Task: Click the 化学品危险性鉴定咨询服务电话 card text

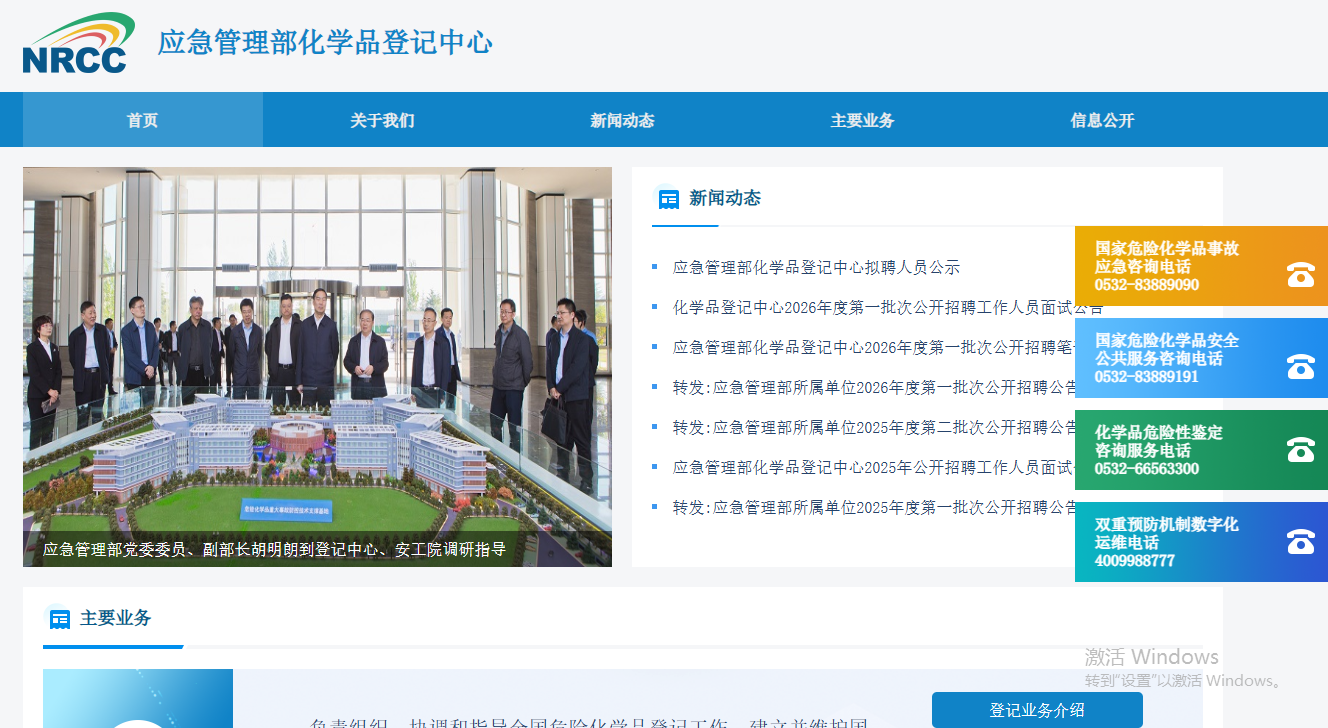Action: 1158,441
